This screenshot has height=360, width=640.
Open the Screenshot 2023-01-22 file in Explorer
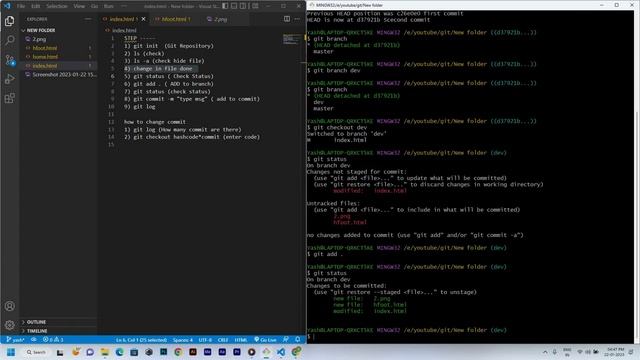pyautogui.click(x=58, y=75)
